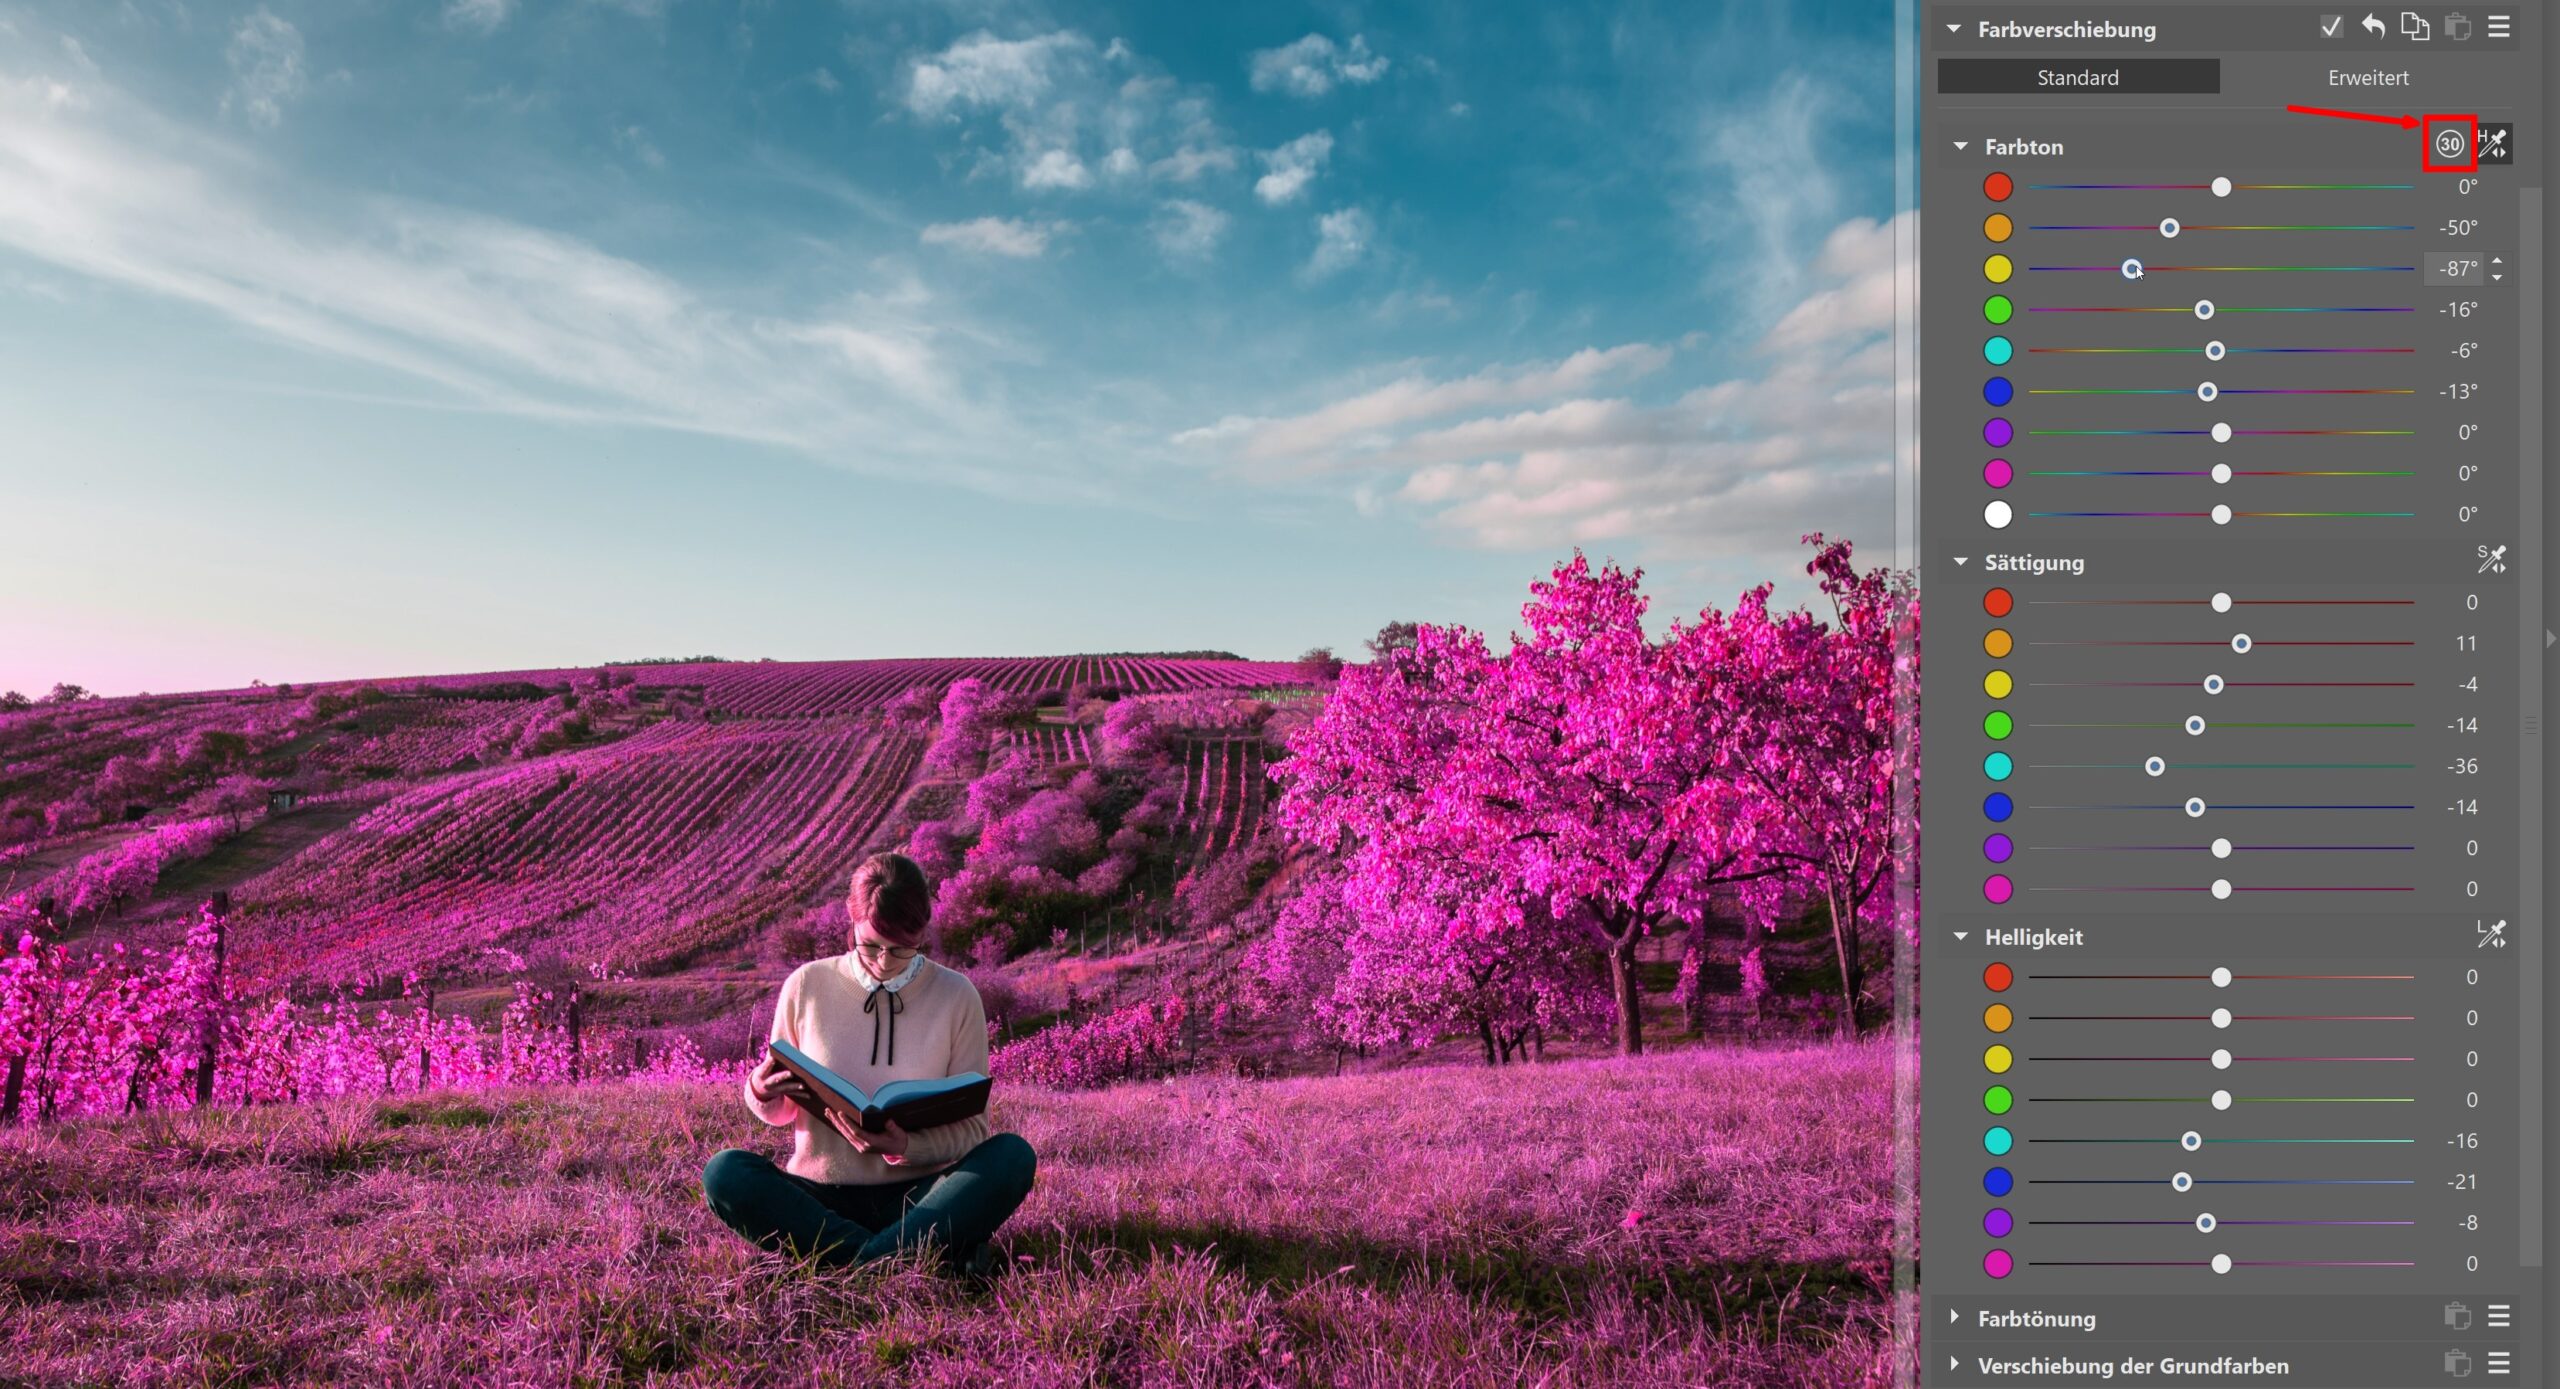Viewport: 2560px width, 1389px height.
Task: Click the orange hue slider handle
Action: (x=2169, y=228)
